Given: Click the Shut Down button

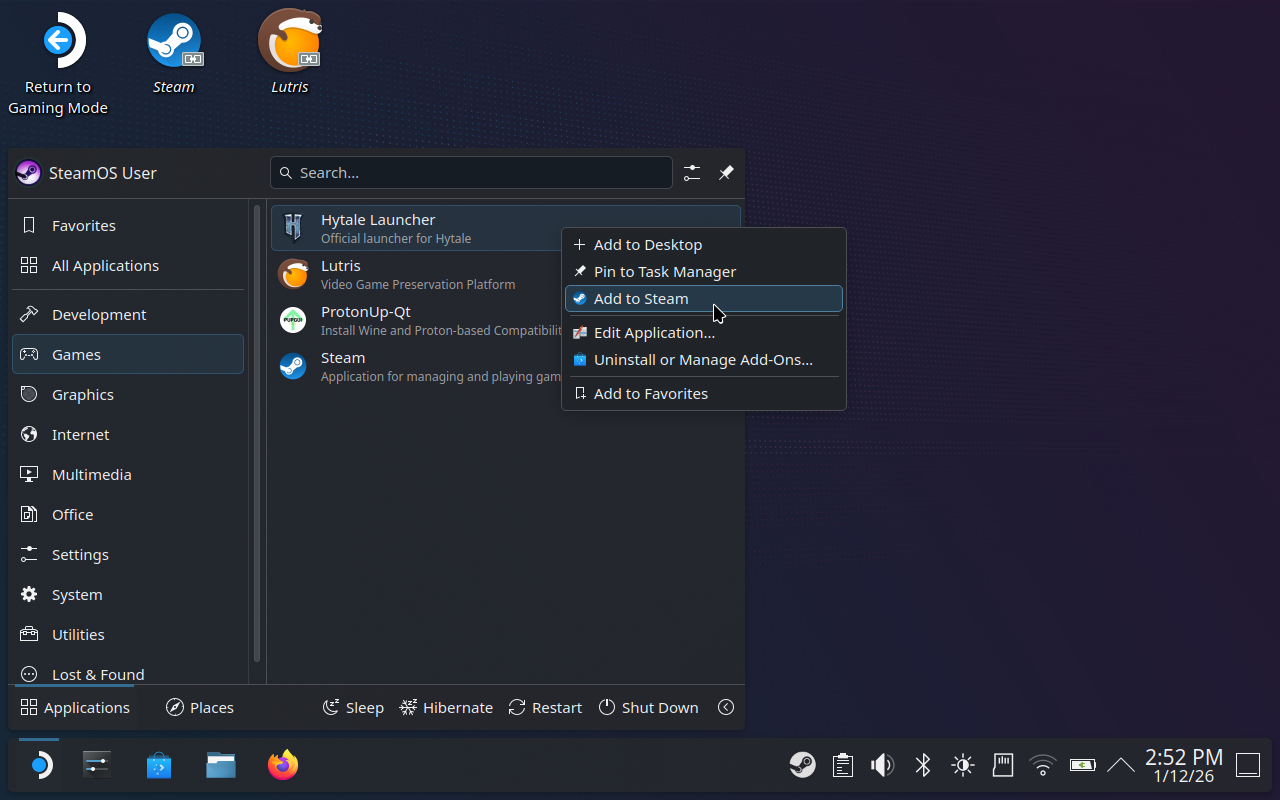Looking at the screenshot, I should (x=648, y=707).
